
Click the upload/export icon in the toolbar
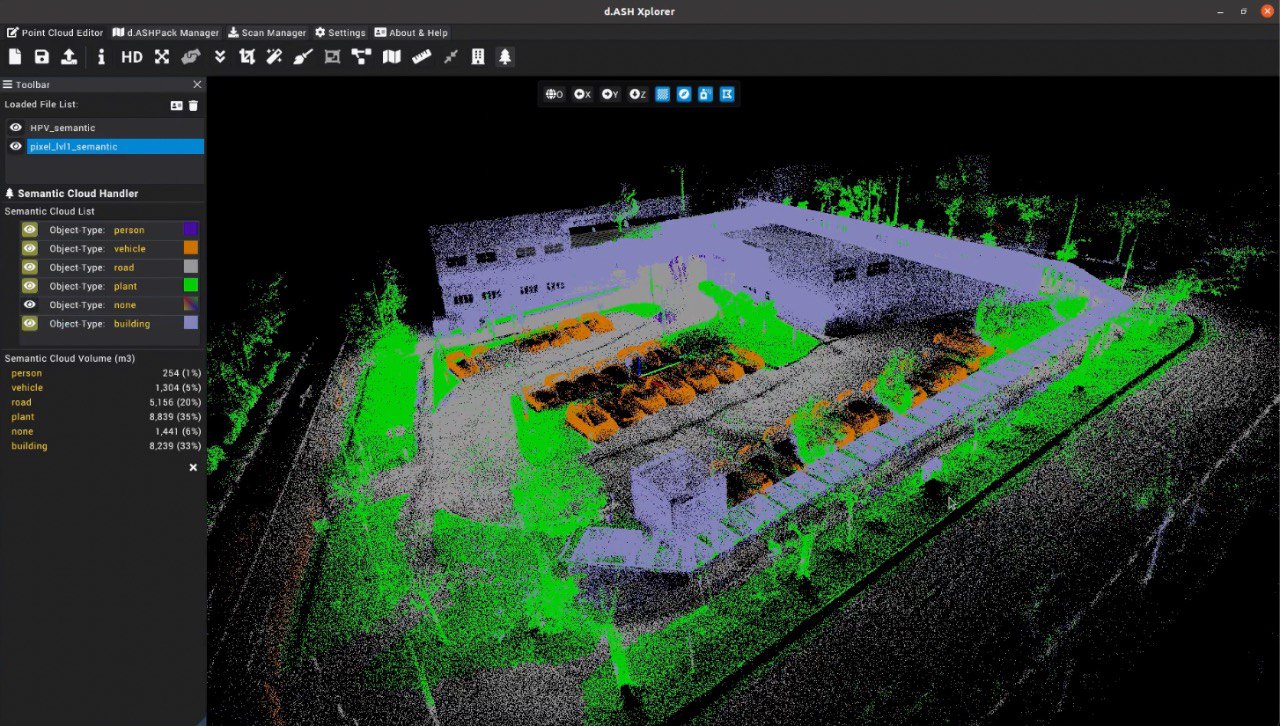pos(69,57)
